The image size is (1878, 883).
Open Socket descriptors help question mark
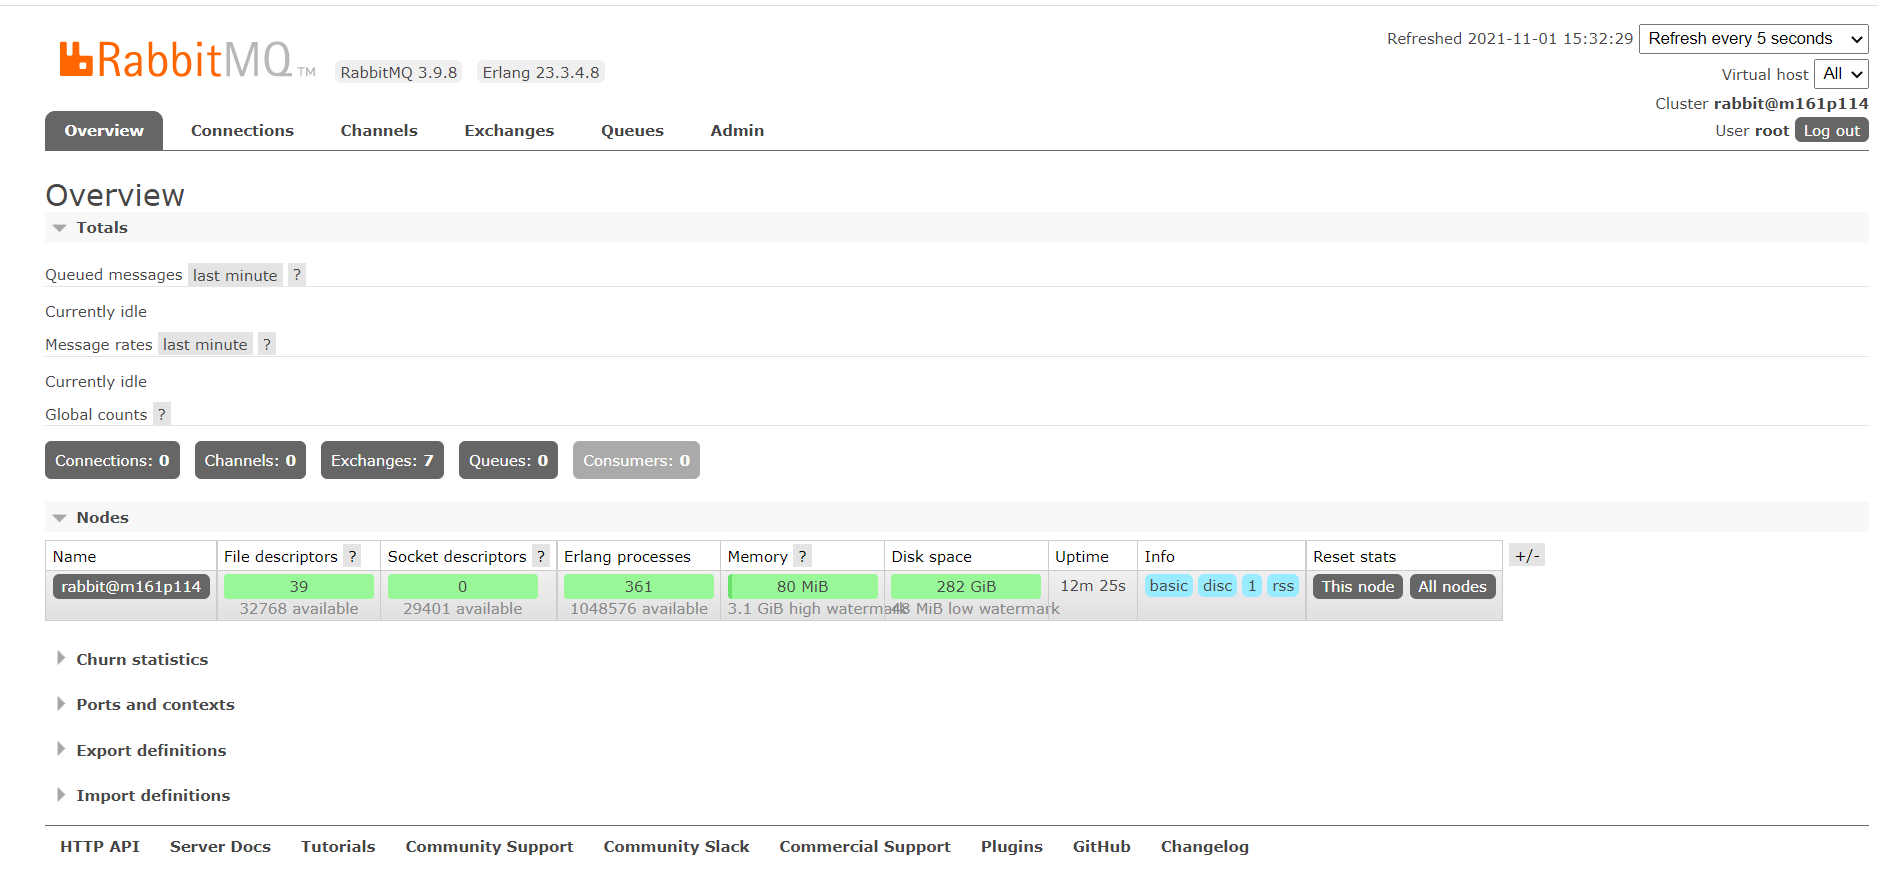tap(541, 556)
